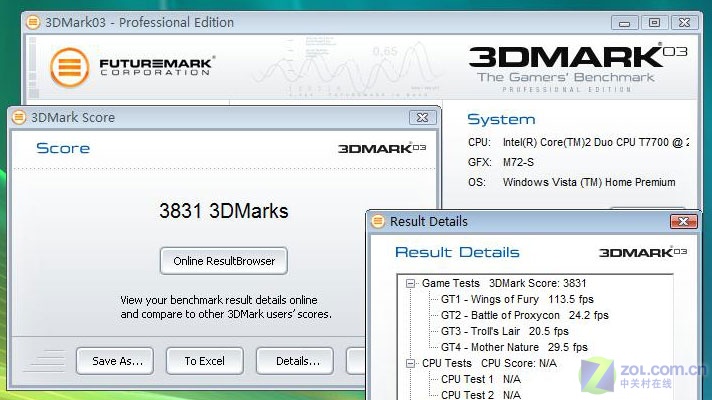Click the 3DMark Score dialog title icon
The image size is (712, 400).
19,117
